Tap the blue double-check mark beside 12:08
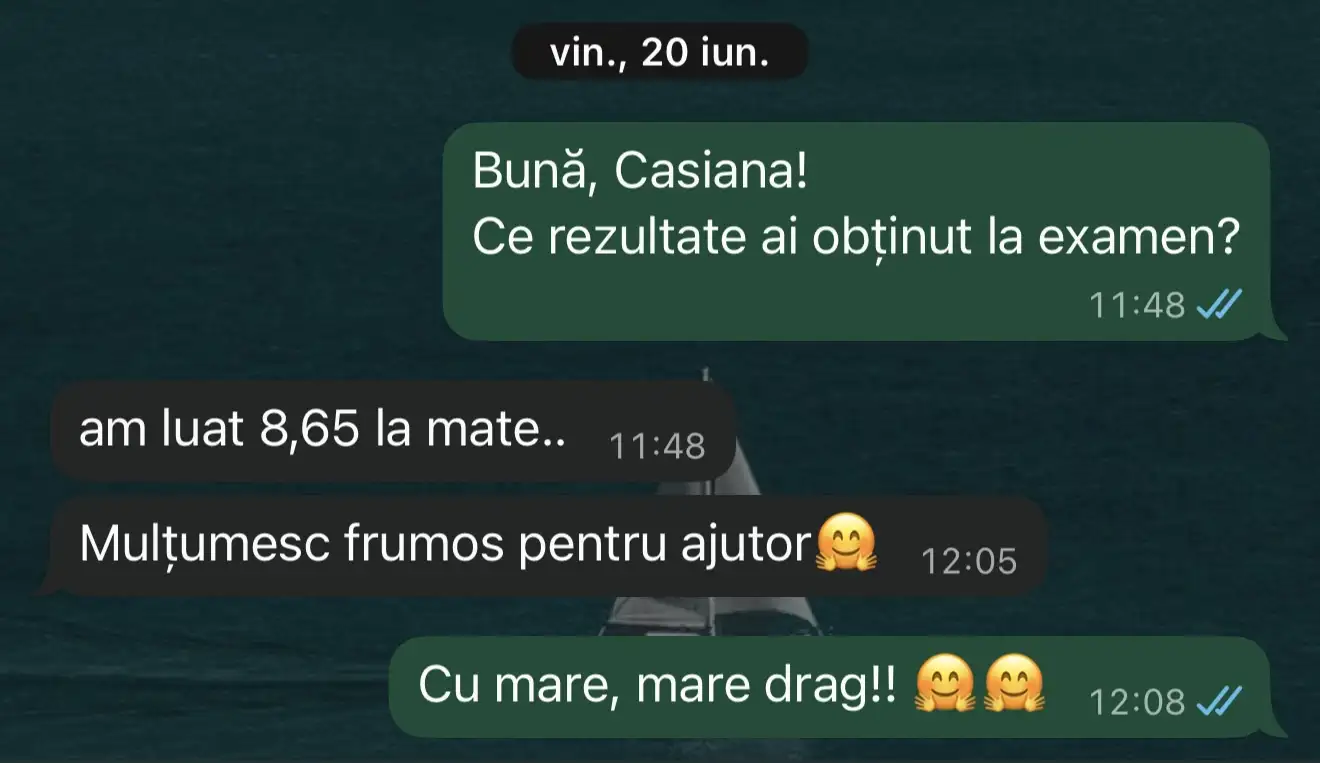 [x=1220, y=701]
